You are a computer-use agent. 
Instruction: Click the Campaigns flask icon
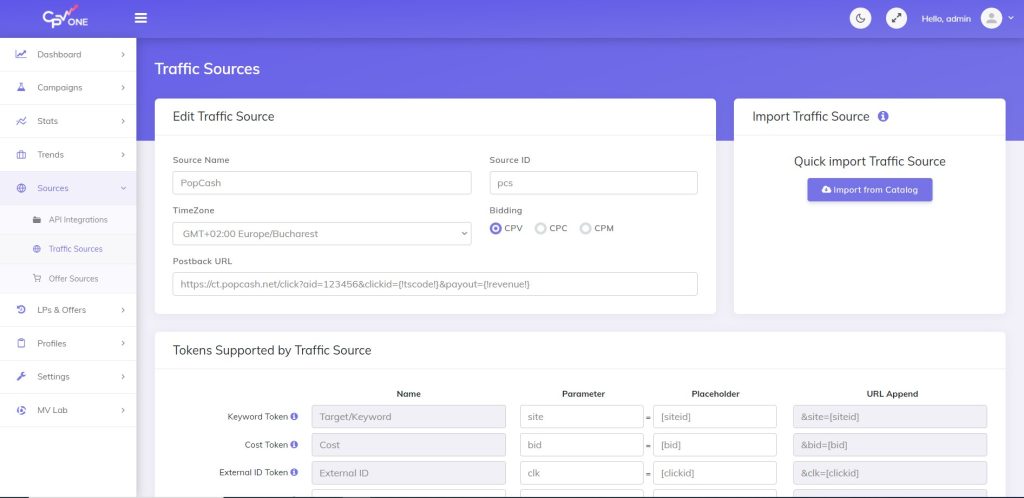point(21,87)
